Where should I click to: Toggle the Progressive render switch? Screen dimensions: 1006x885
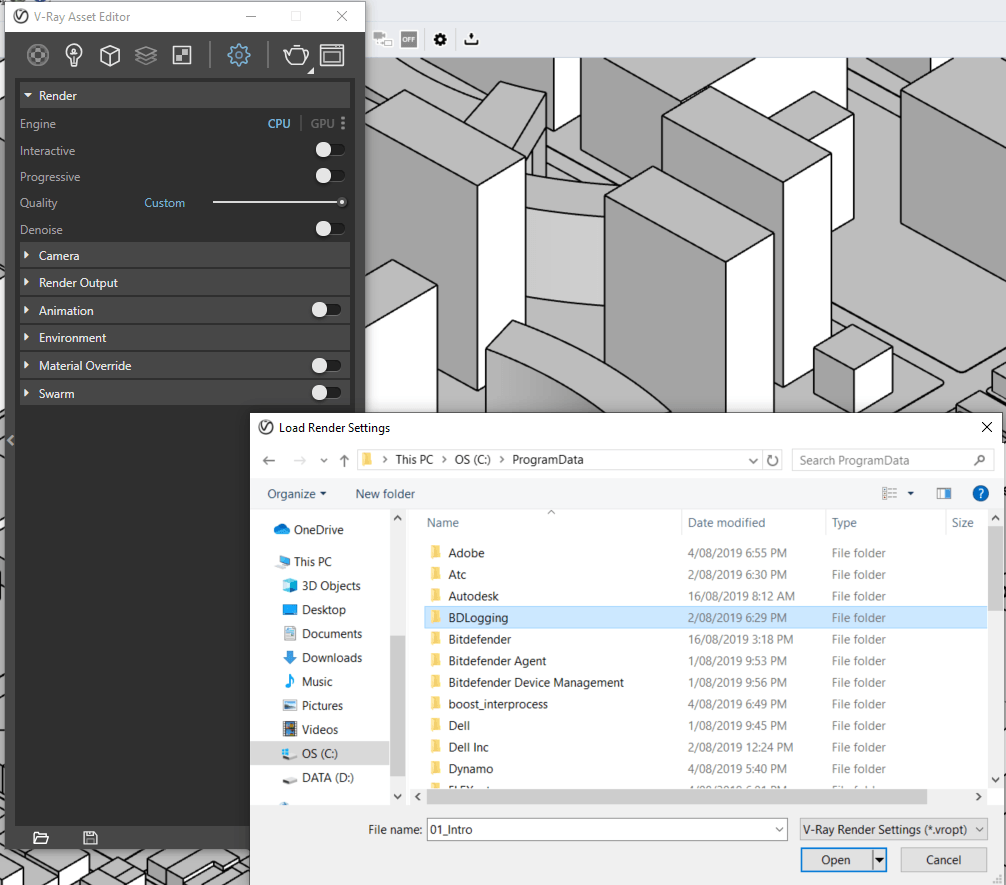click(330, 175)
